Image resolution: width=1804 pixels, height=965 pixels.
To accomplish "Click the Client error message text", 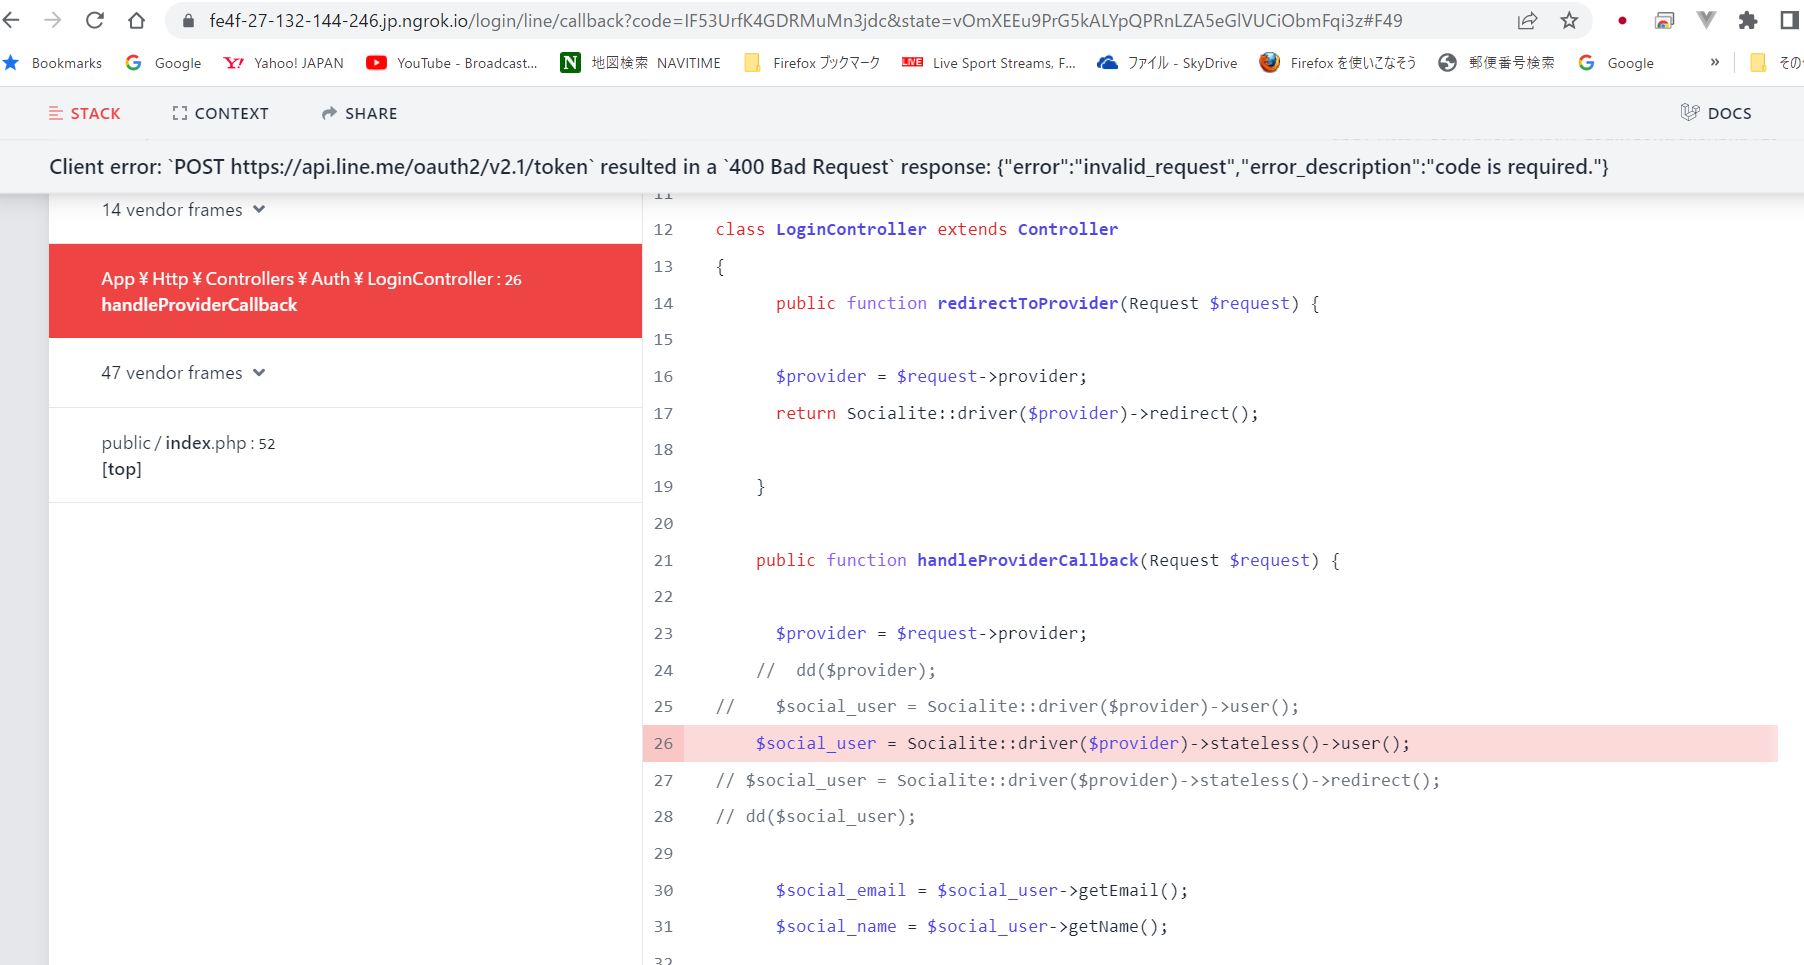I will [x=829, y=167].
